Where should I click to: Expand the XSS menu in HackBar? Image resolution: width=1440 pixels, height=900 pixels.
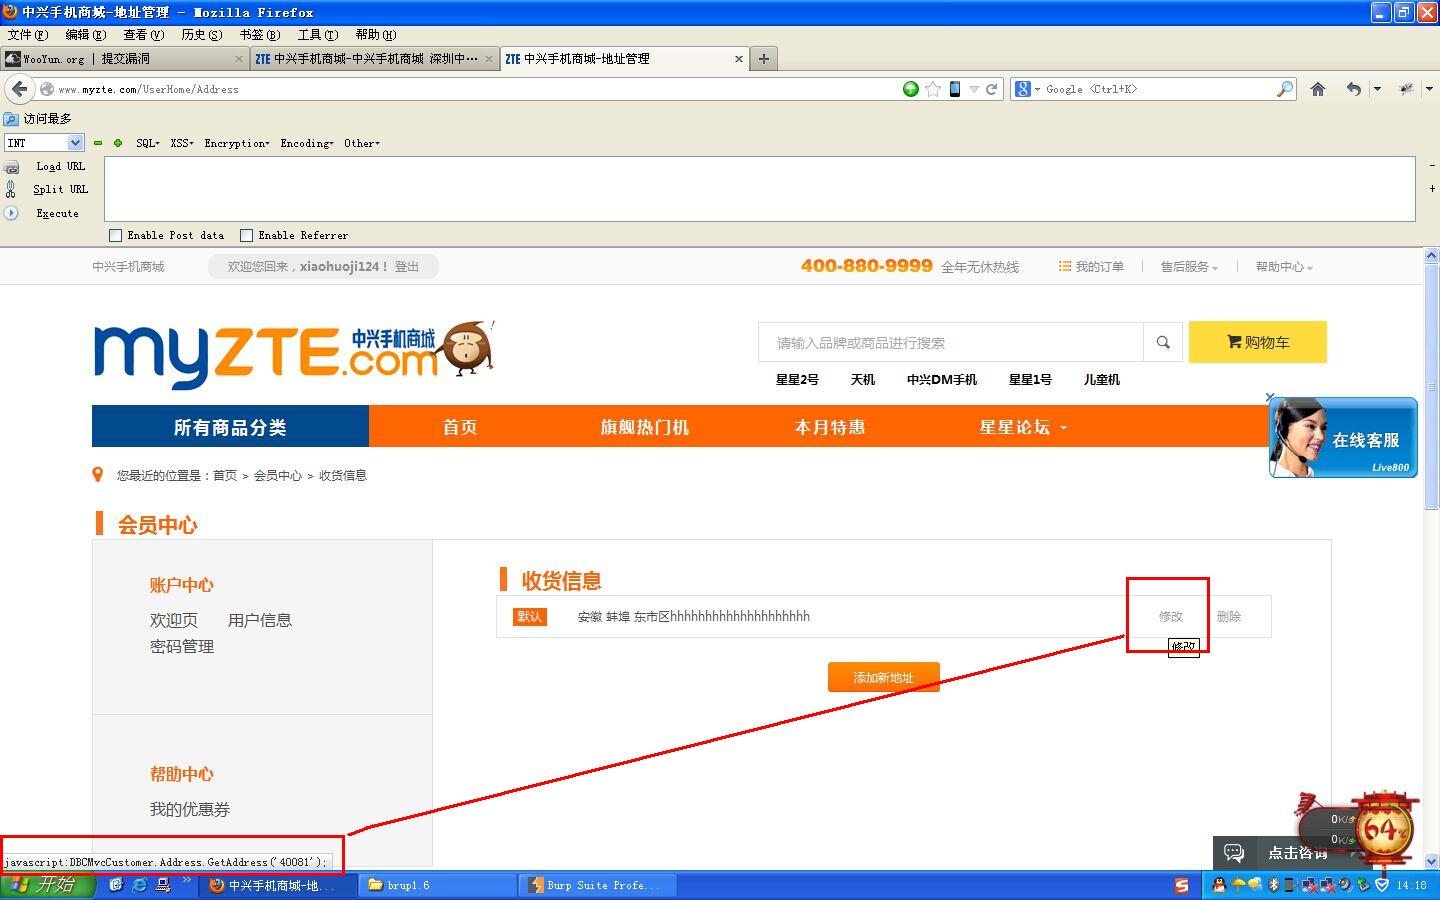point(181,143)
